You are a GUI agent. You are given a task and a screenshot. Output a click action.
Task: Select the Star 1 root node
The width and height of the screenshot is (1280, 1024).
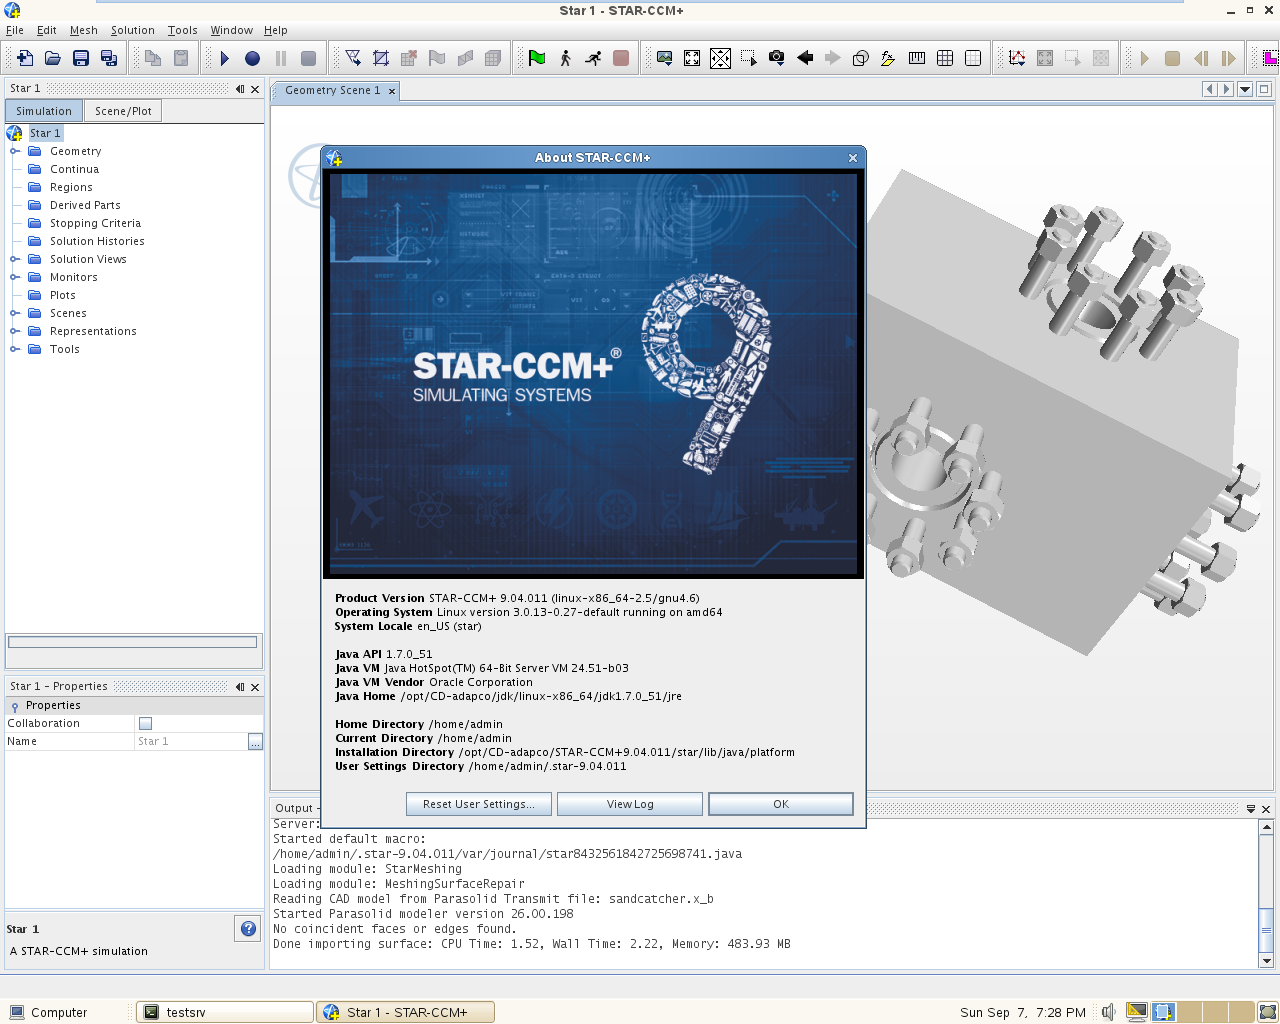45,133
